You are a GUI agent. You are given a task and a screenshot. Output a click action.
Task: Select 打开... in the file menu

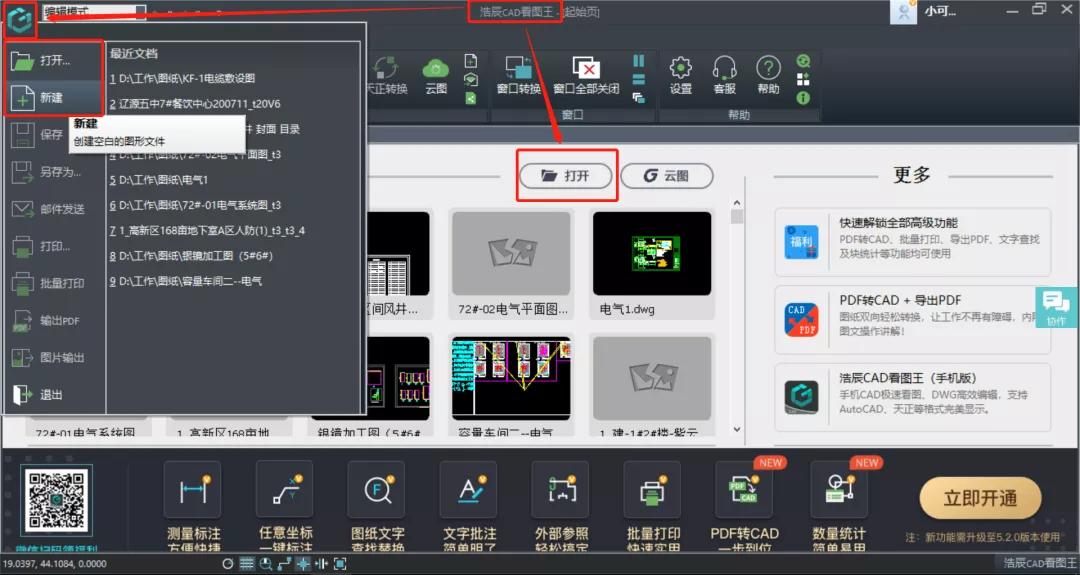click(x=54, y=61)
